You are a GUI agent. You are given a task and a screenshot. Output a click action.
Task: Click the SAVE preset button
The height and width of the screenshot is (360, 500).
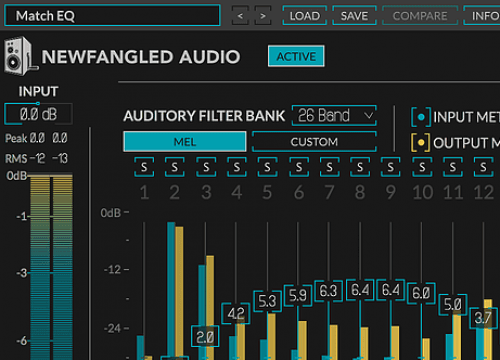point(354,16)
